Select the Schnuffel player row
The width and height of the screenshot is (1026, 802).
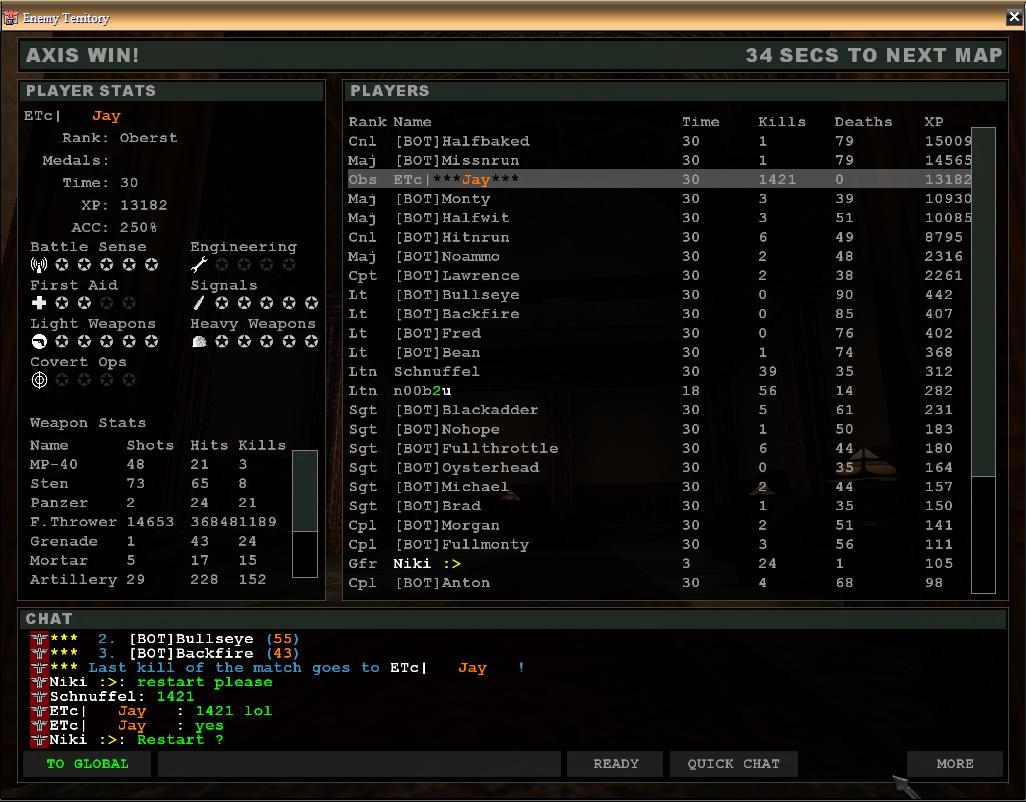point(436,371)
